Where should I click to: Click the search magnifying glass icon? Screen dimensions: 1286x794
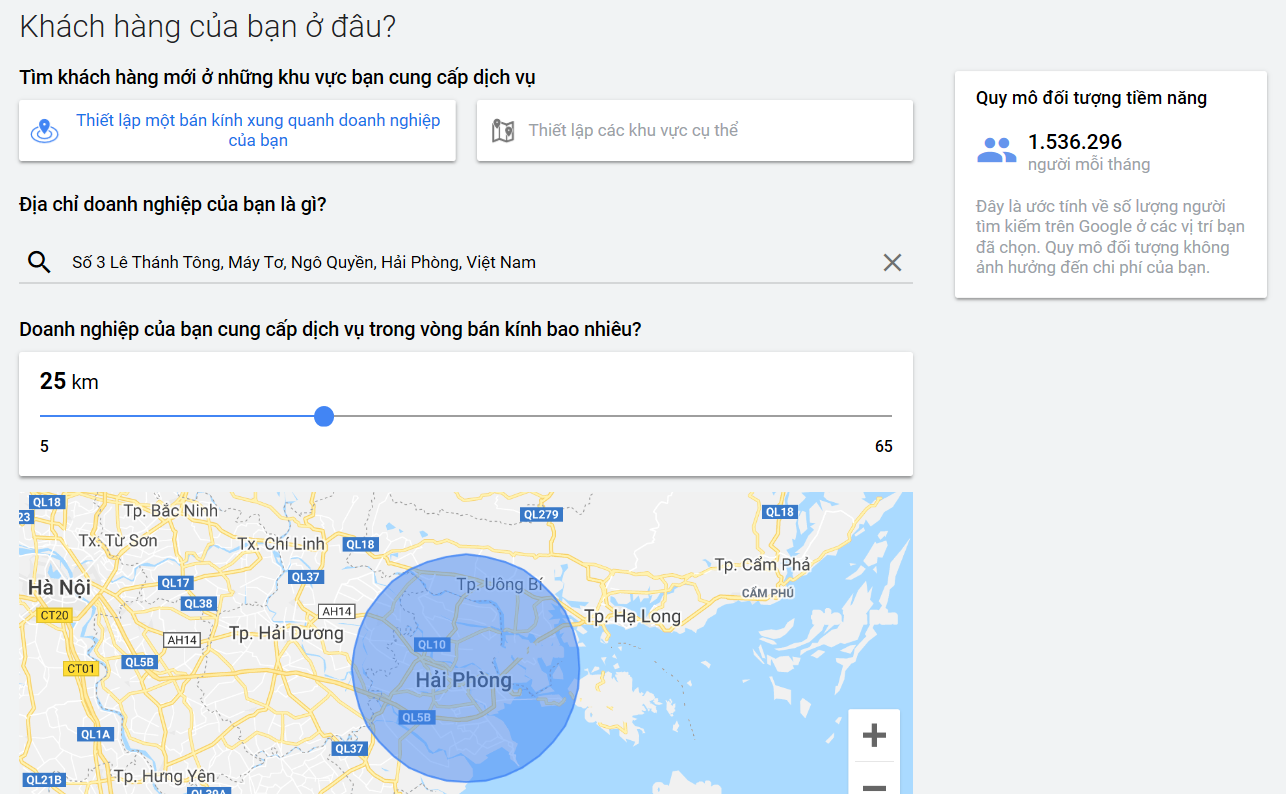point(39,262)
